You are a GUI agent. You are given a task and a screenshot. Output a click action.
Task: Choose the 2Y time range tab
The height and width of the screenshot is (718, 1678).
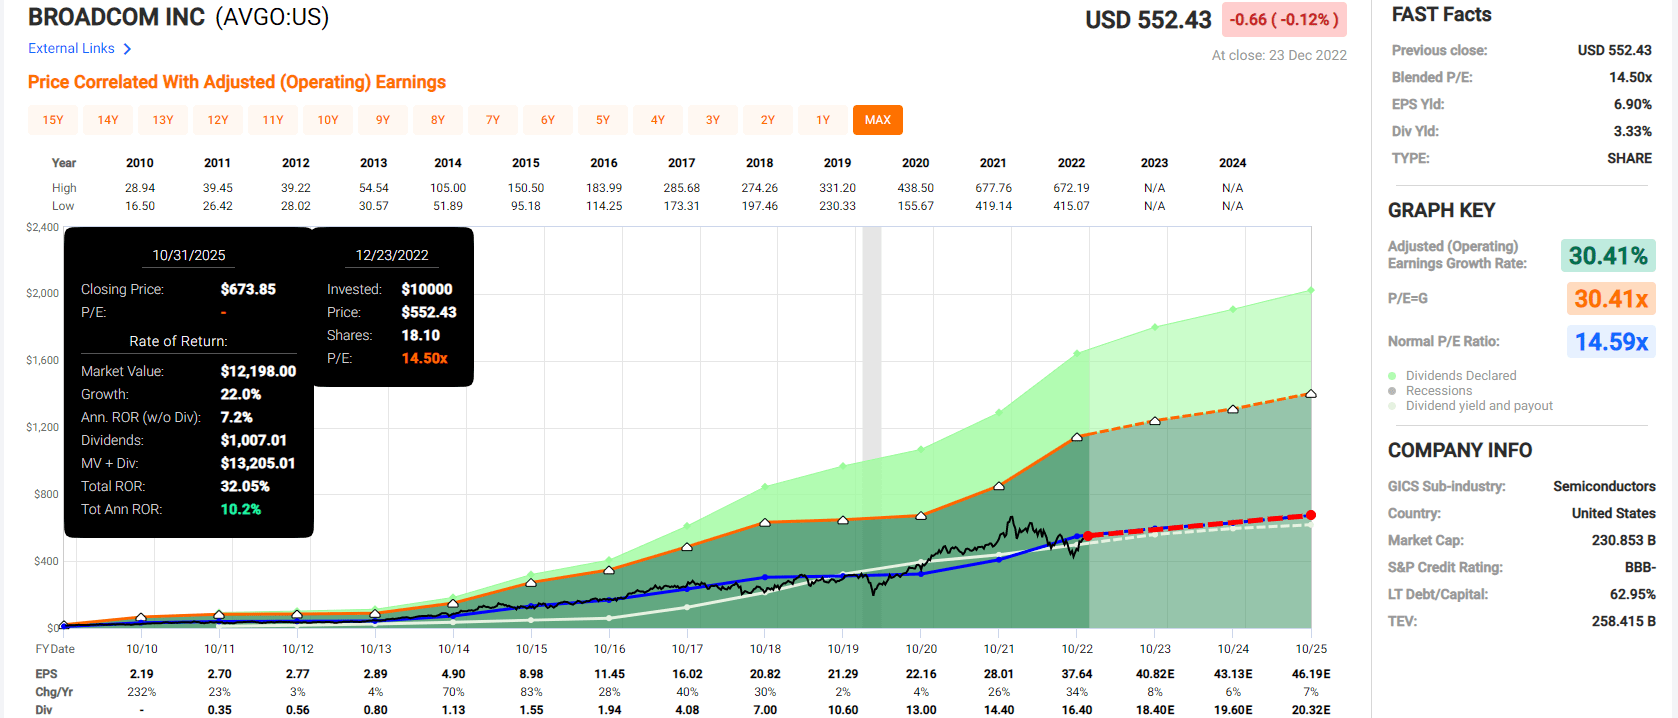click(x=768, y=120)
